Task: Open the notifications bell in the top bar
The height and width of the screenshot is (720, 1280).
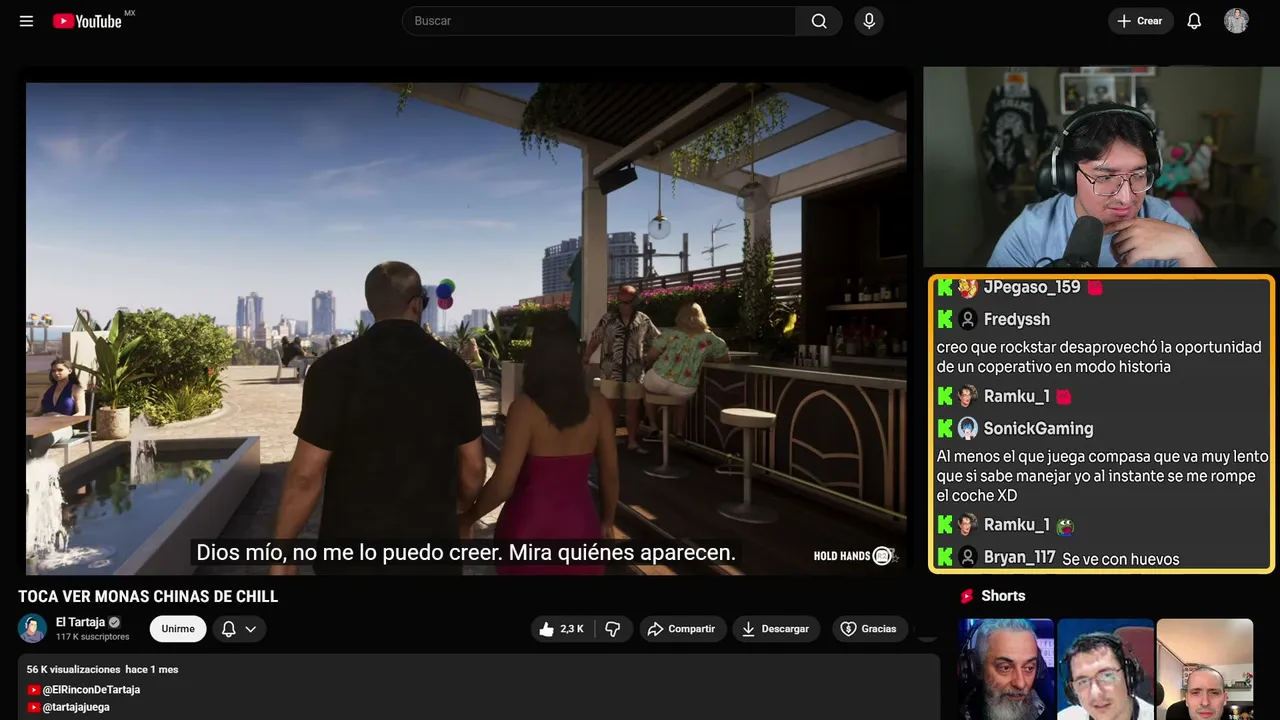Action: pyautogui.click(x=1194, y=21)
